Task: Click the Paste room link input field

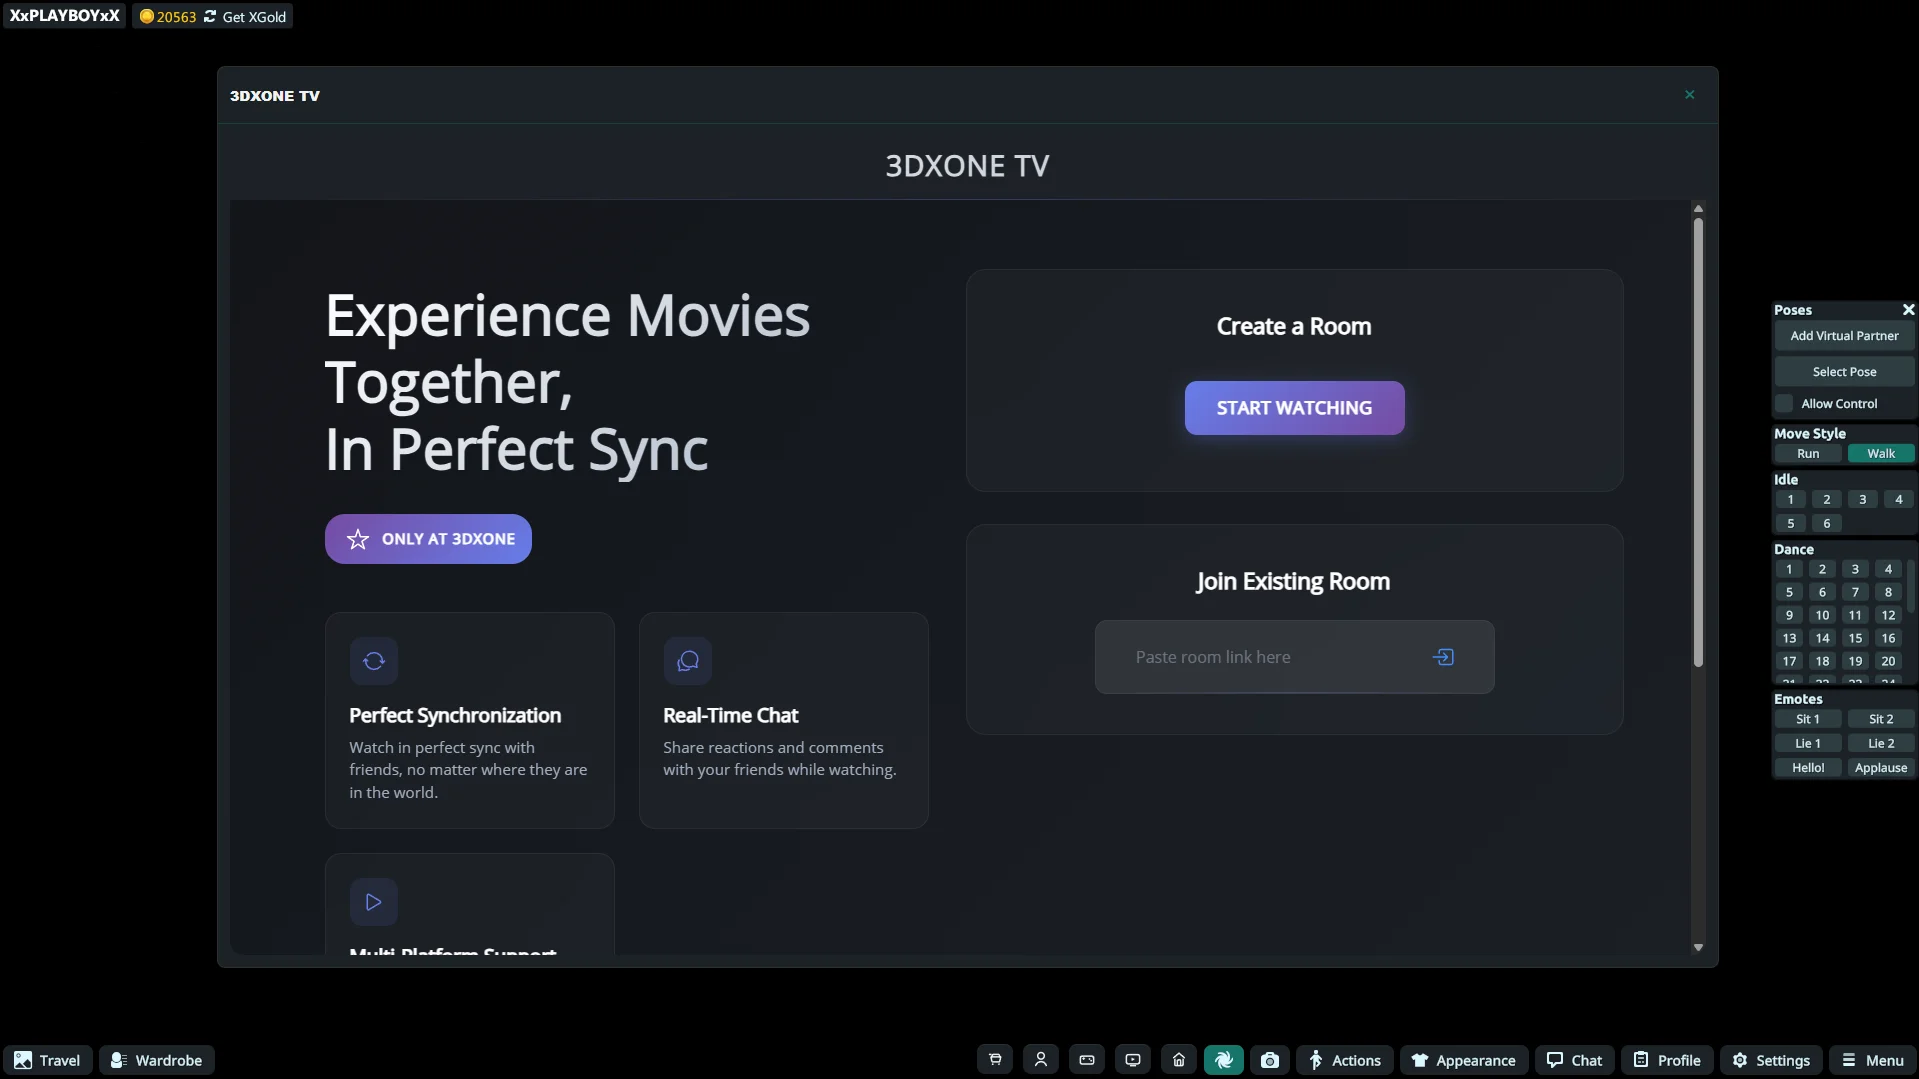Action: point(1295,657)
